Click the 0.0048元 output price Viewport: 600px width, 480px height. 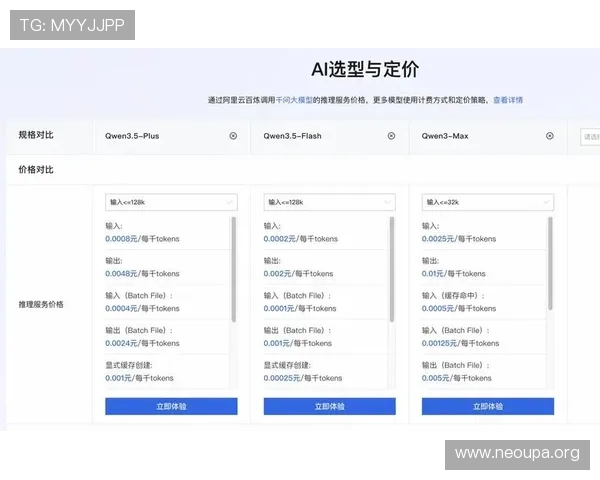(121, 274)
